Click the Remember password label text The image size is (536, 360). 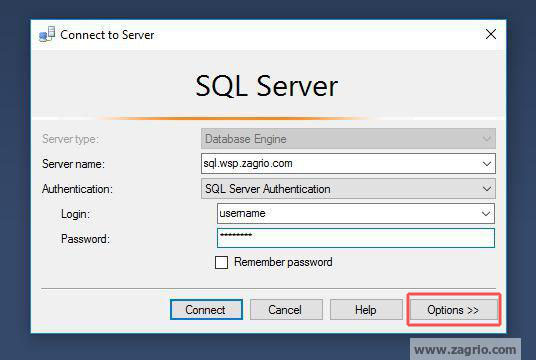tap(283, 262)
